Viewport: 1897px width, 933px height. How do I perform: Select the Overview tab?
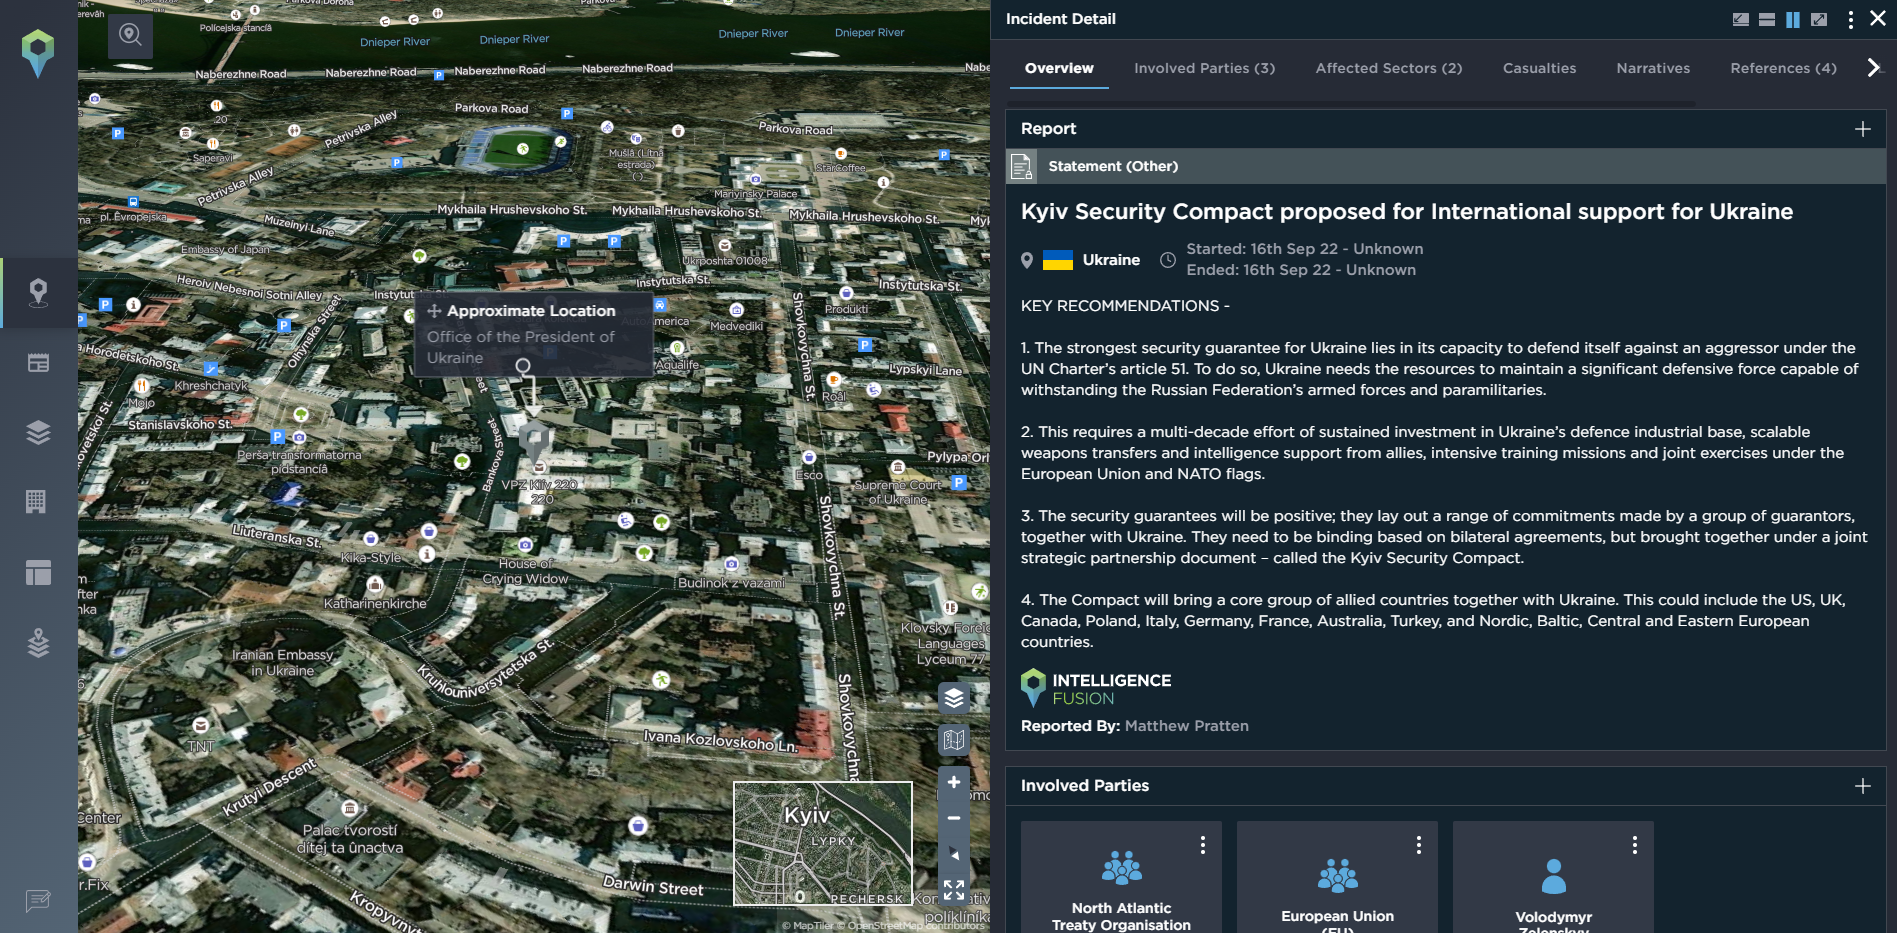[1059, 68]
